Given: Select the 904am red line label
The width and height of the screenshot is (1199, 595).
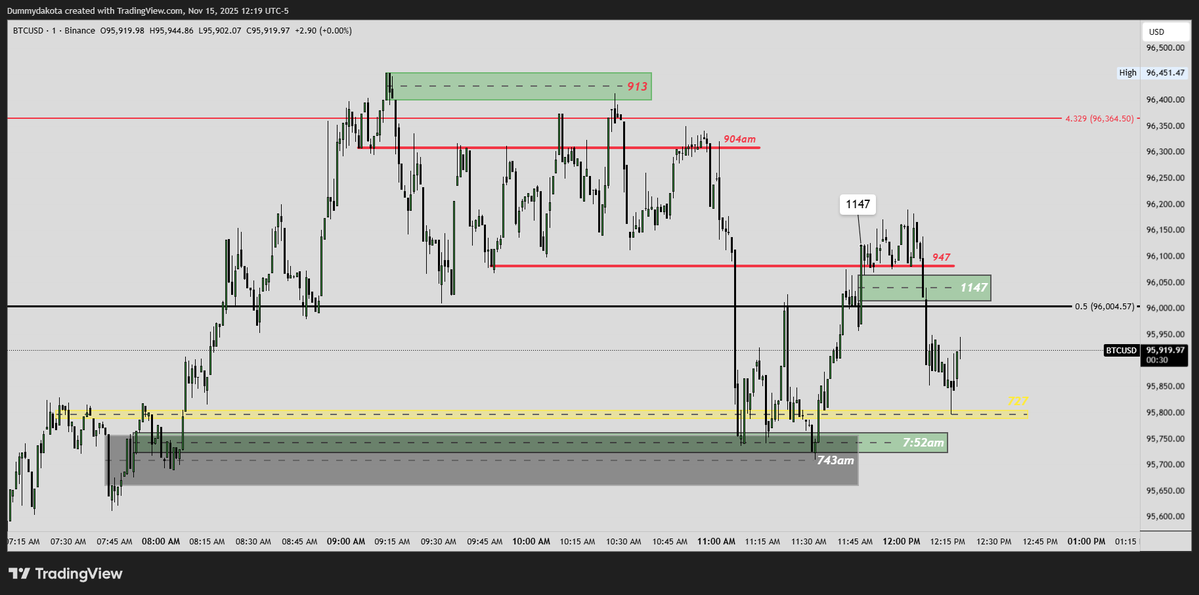Looking at the screenshot, I should tap(739, 139).
